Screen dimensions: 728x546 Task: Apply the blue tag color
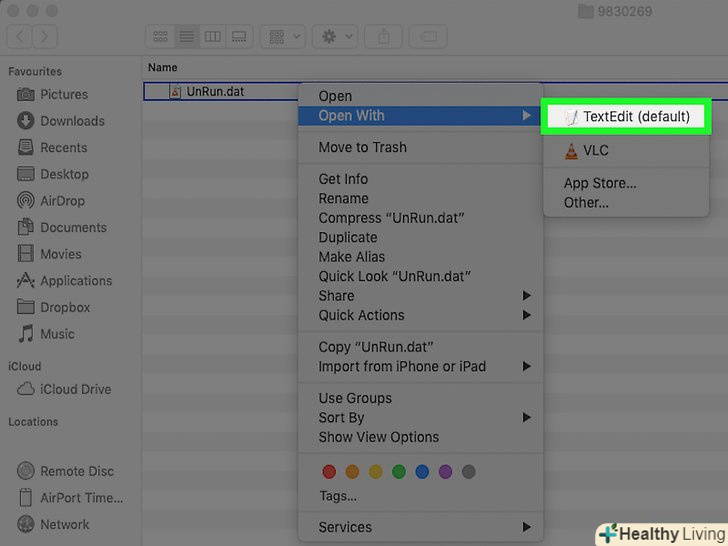422,472
